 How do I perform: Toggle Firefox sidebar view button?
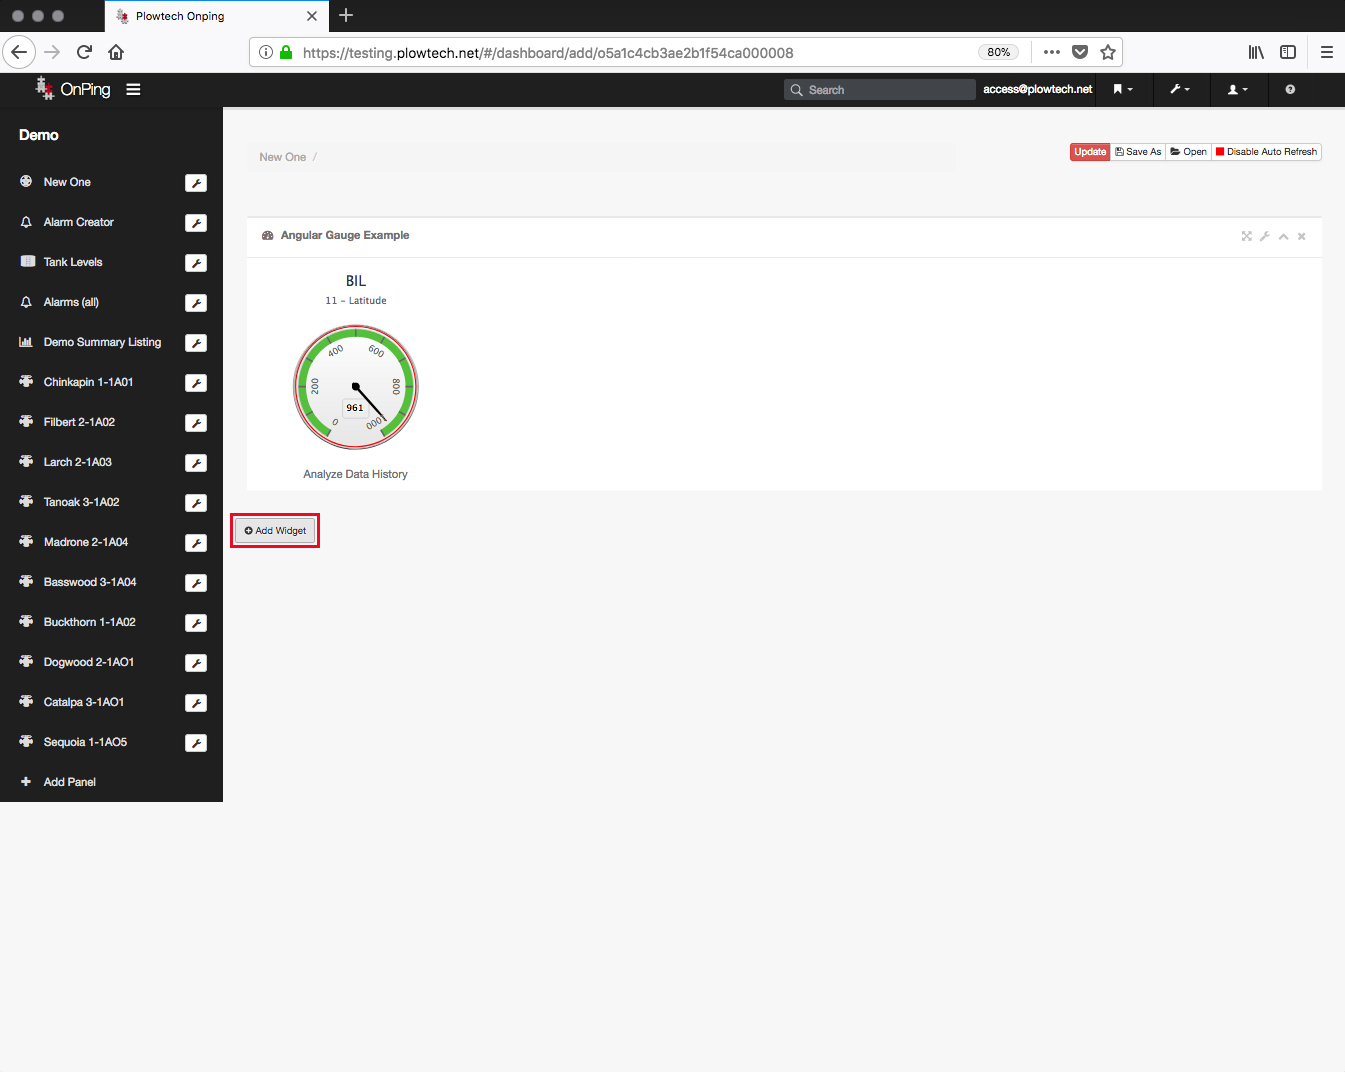(x=1288, y=52)
